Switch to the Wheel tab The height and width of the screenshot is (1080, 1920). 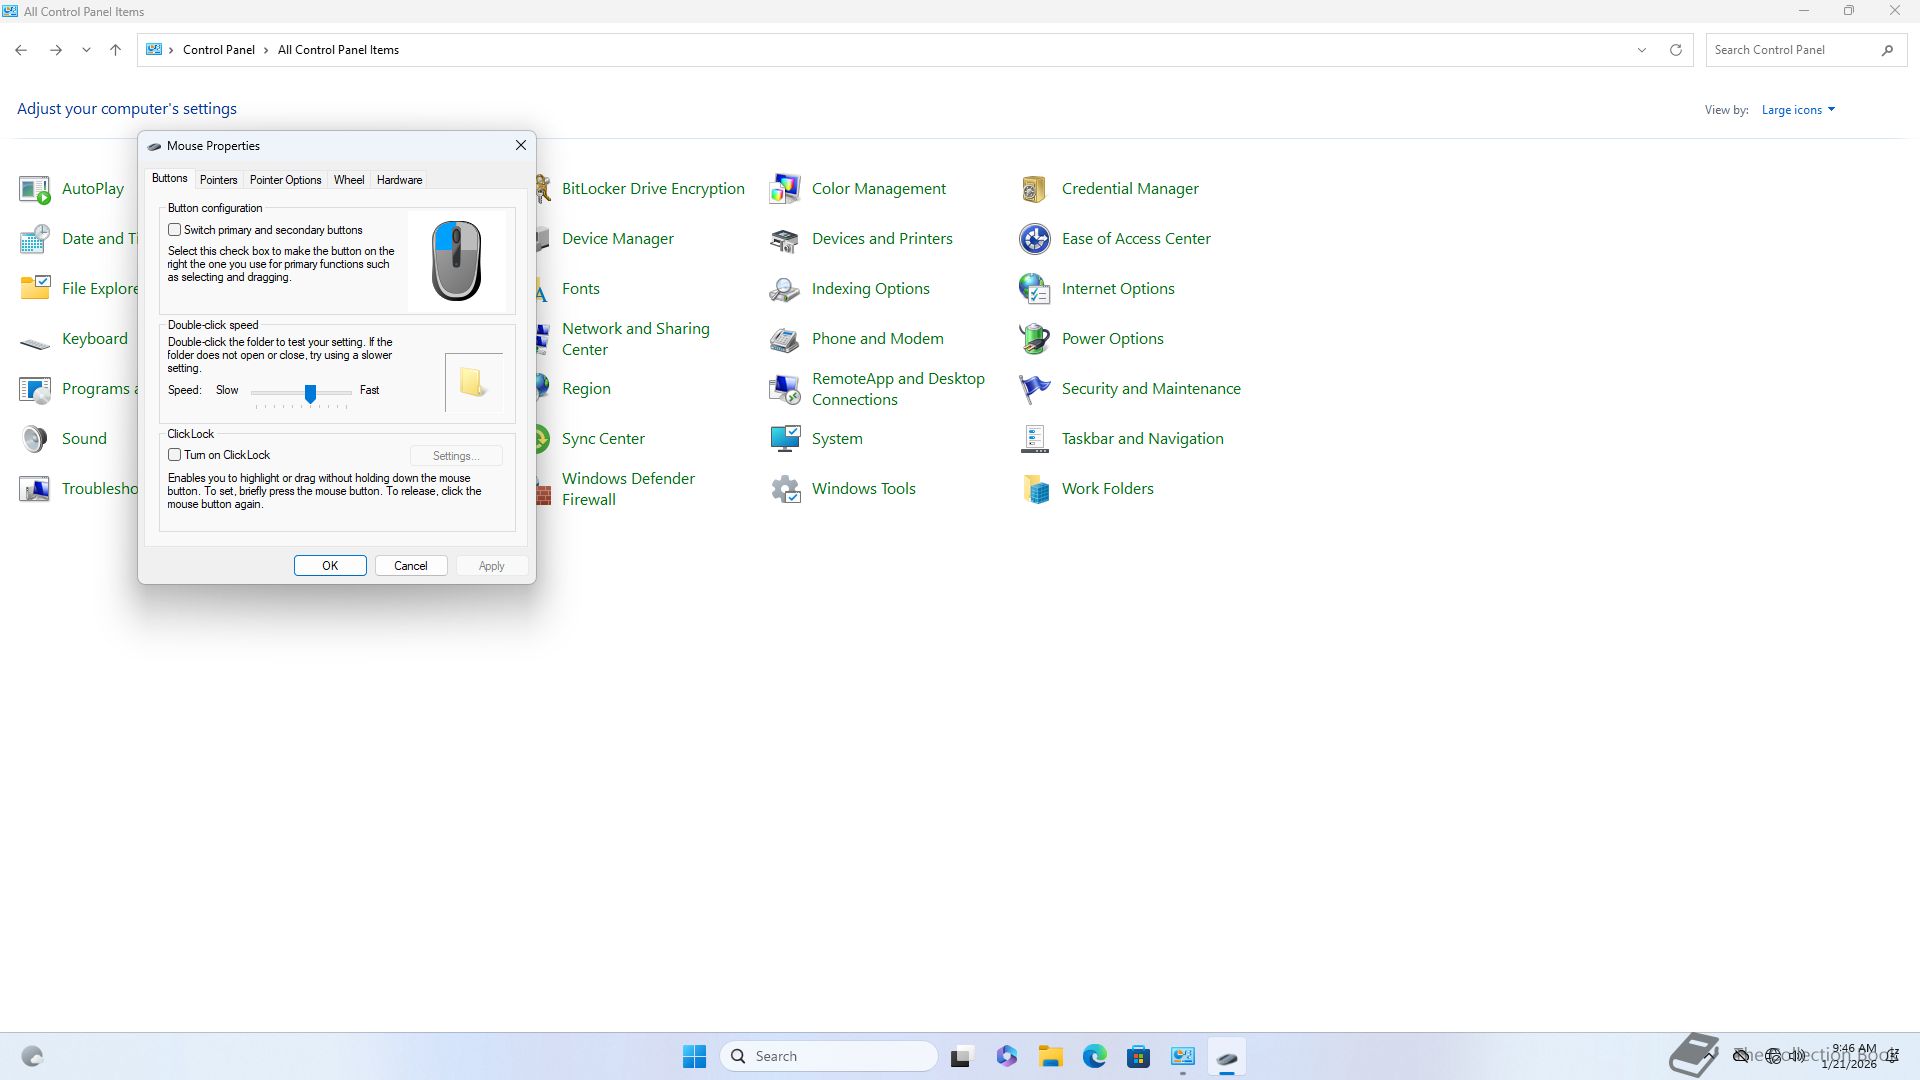point(348,180)
